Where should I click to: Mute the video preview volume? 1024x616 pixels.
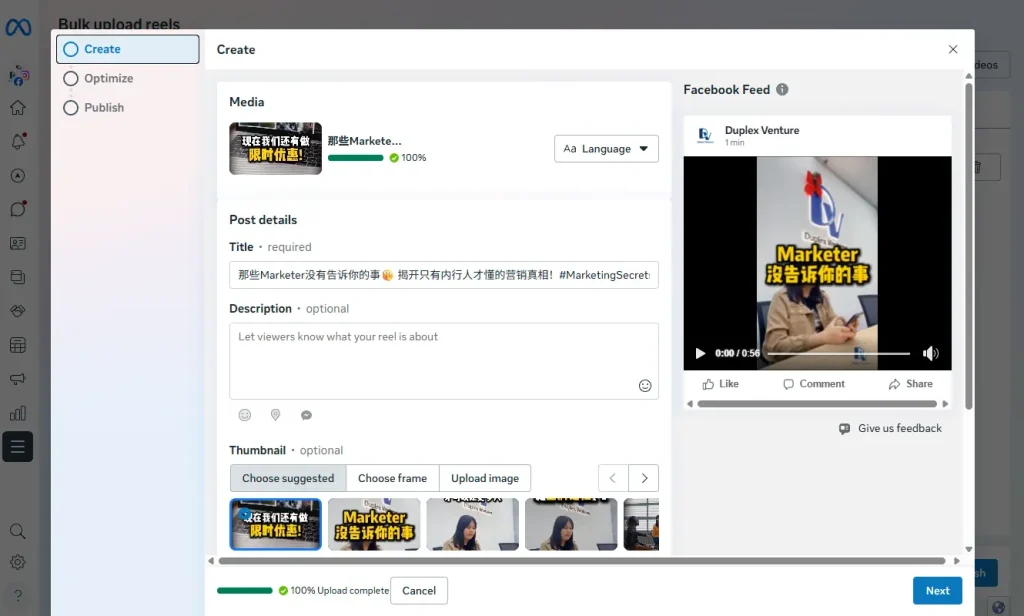(930, 353)
